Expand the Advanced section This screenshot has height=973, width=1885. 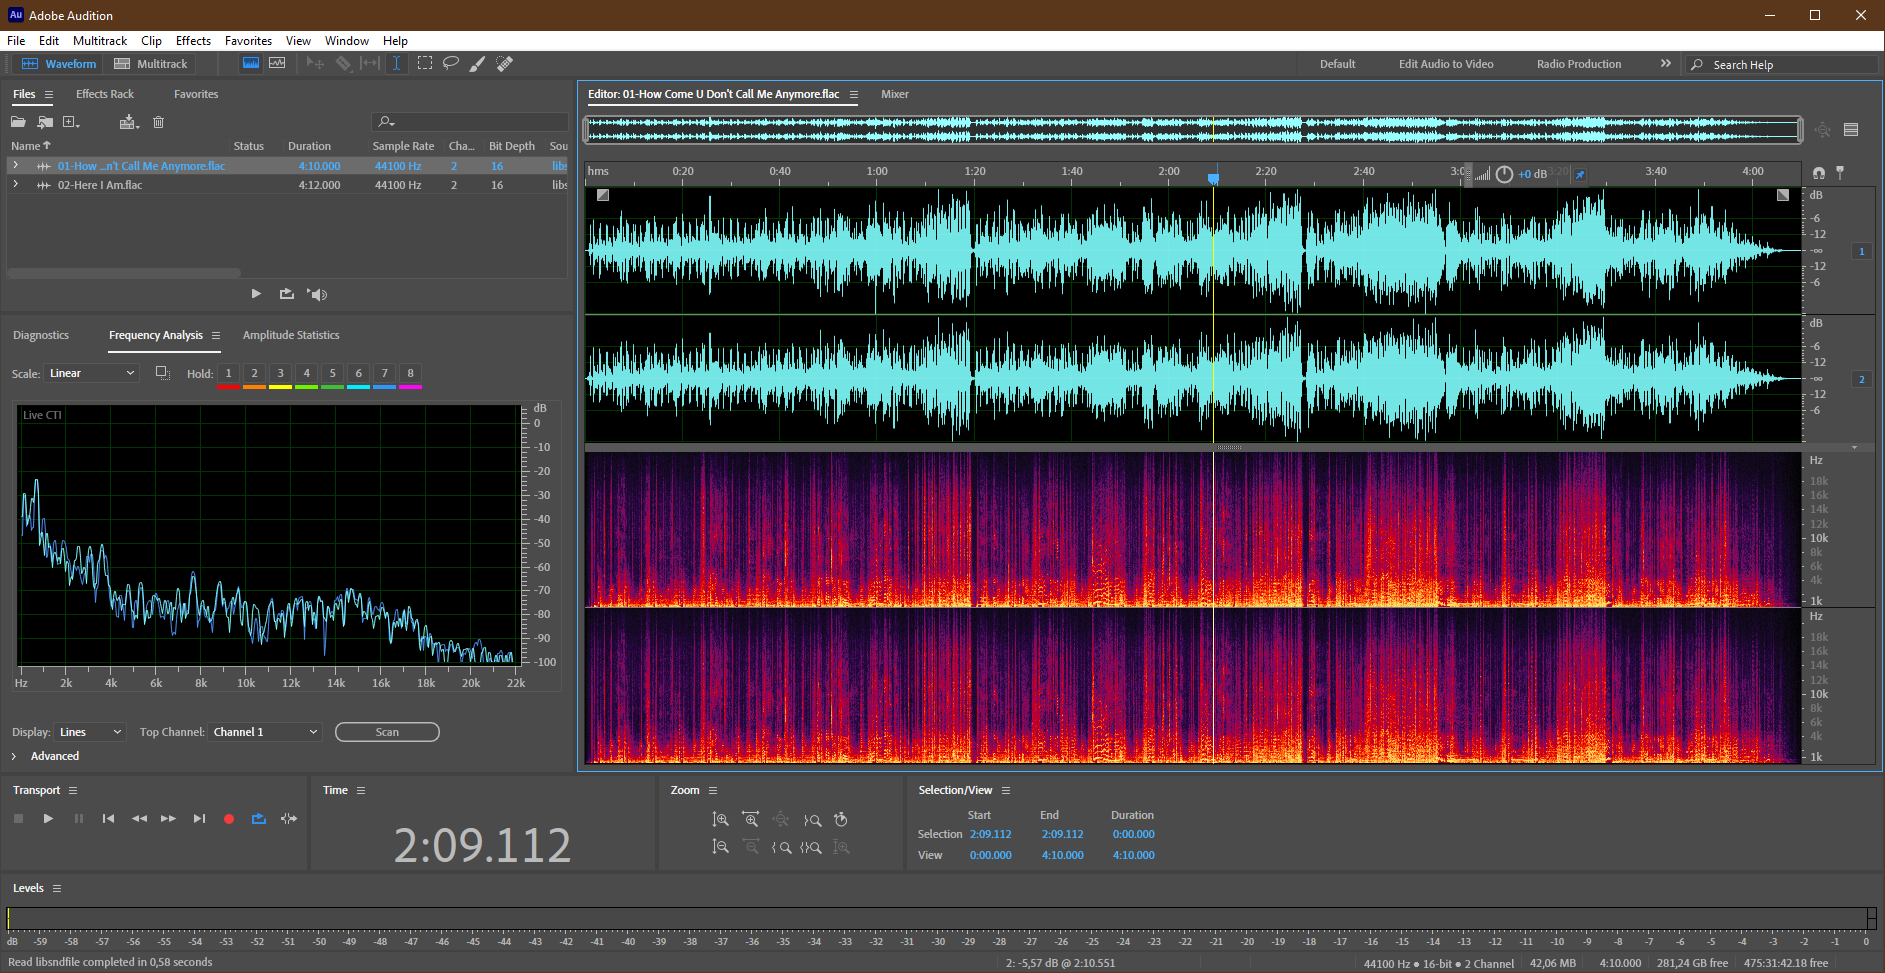[14, 756]
